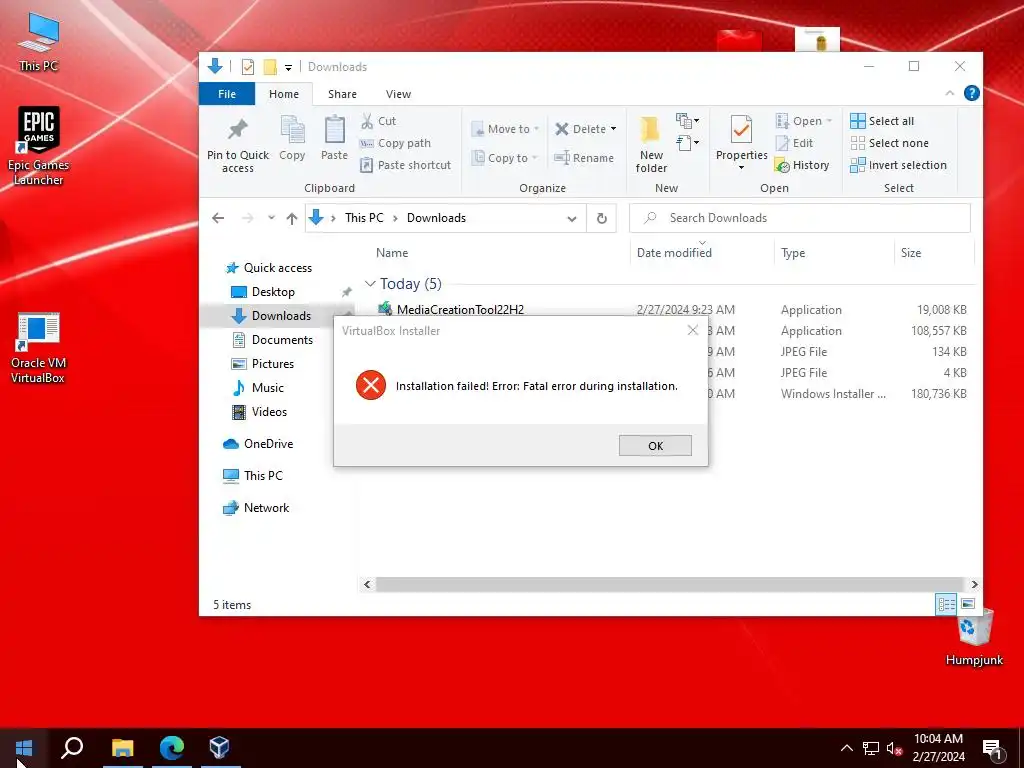Select OneDrive in navigation pane

coord(258,444)
